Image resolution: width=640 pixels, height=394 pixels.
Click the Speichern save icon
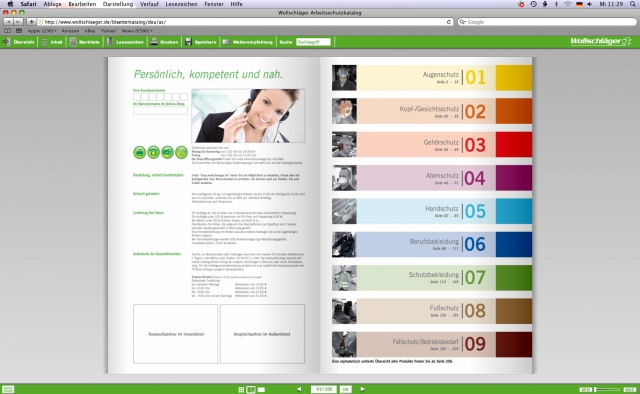pyautogui.click(x=188, y=42)
